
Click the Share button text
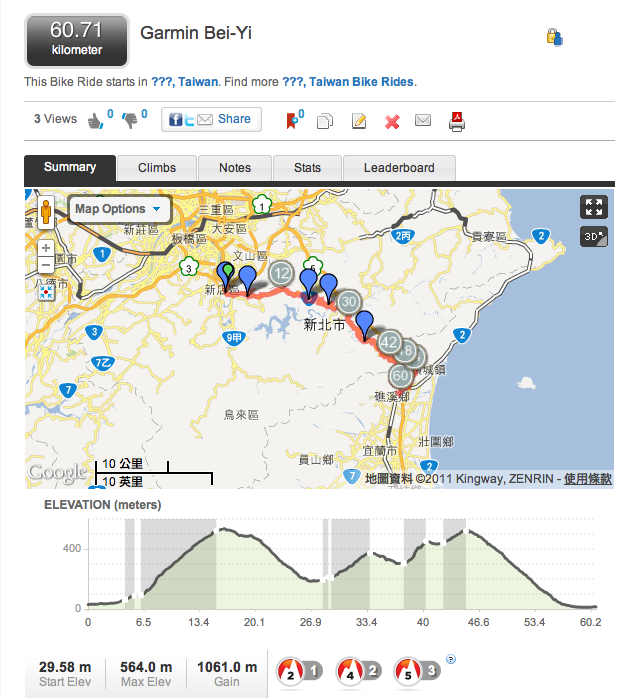(234, 119)
